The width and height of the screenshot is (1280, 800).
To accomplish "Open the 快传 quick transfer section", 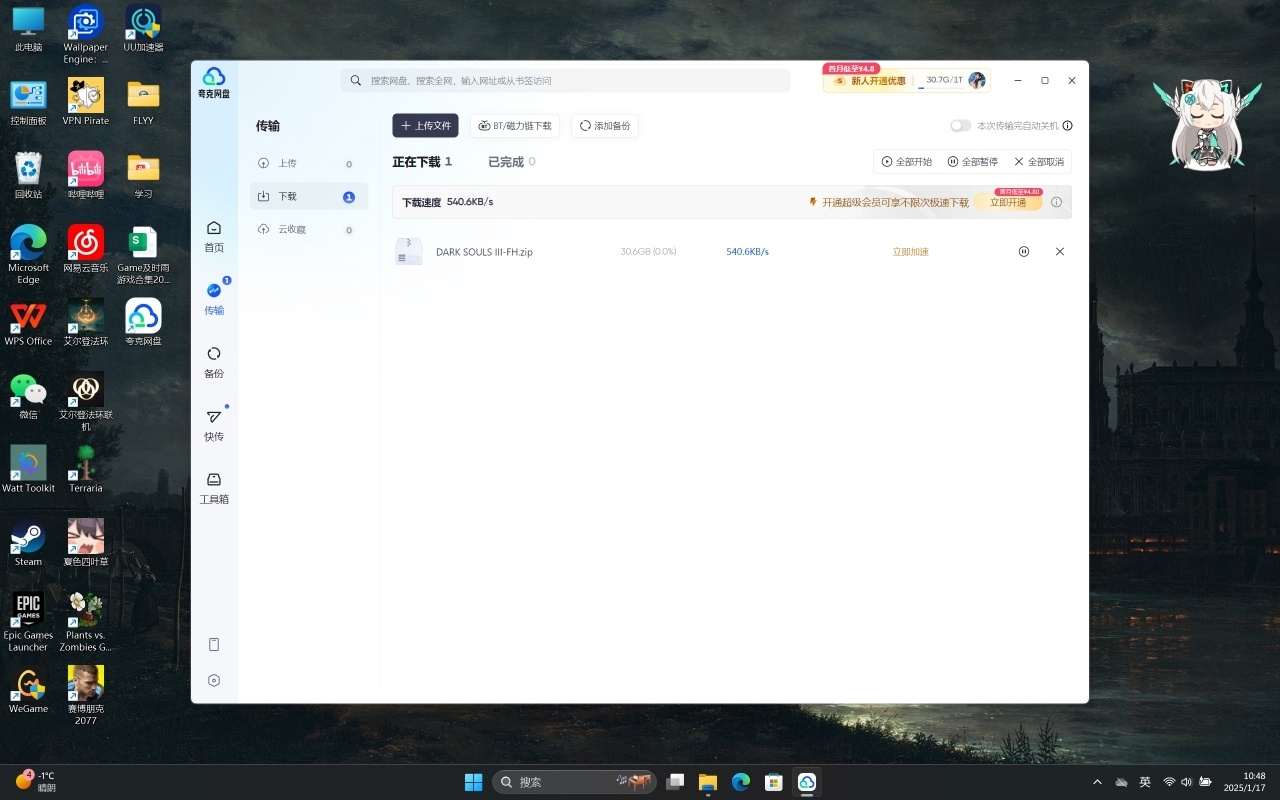I will pos(214,425).
